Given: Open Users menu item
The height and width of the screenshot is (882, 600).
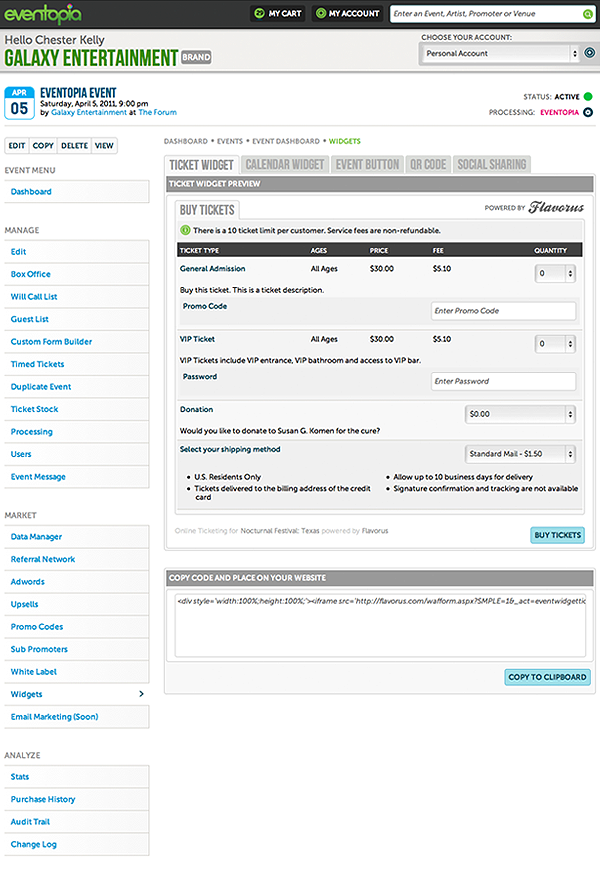Looking at the screenshot, I should click(x=76, y=454).
